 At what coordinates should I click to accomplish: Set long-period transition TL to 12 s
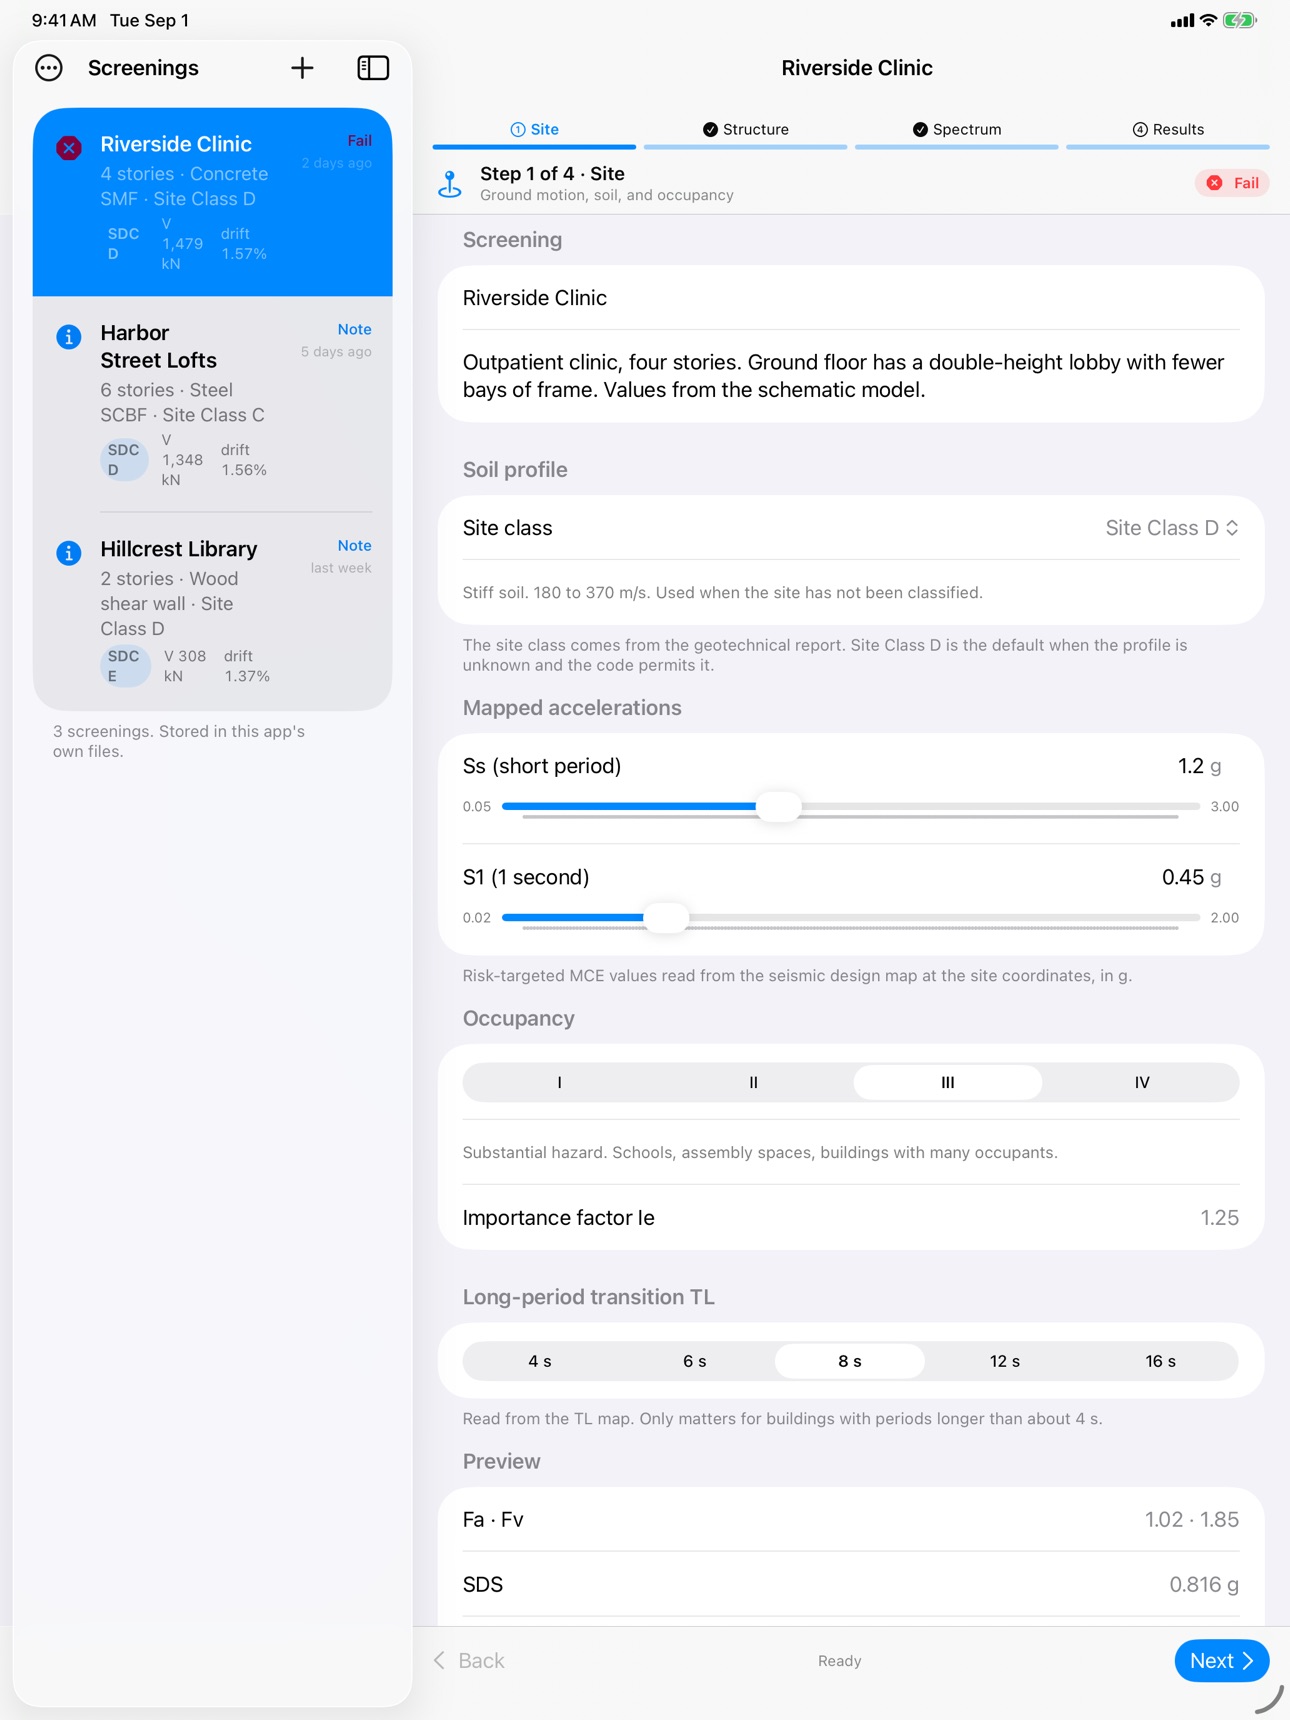click(1005, 1361)
